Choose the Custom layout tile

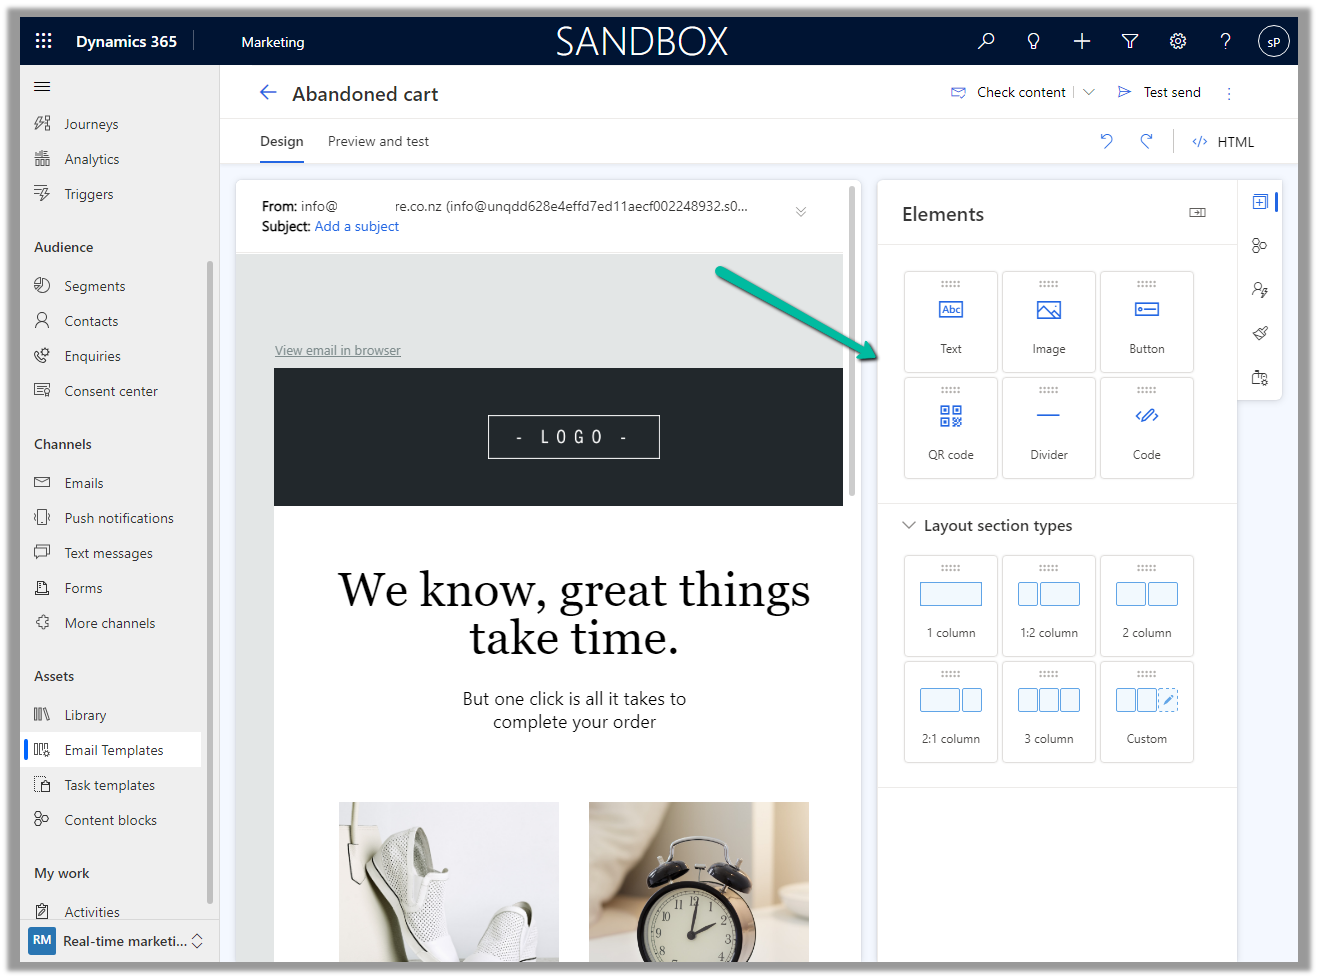pos(1147,712)
